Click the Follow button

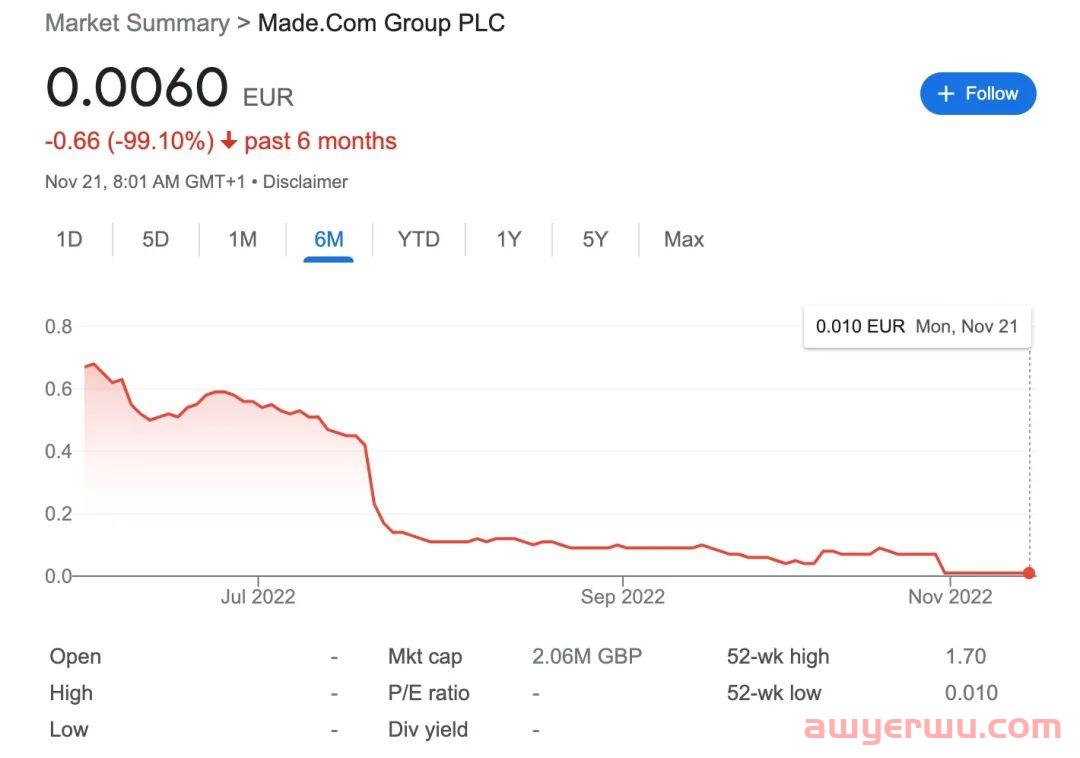[x=977, y=94]
